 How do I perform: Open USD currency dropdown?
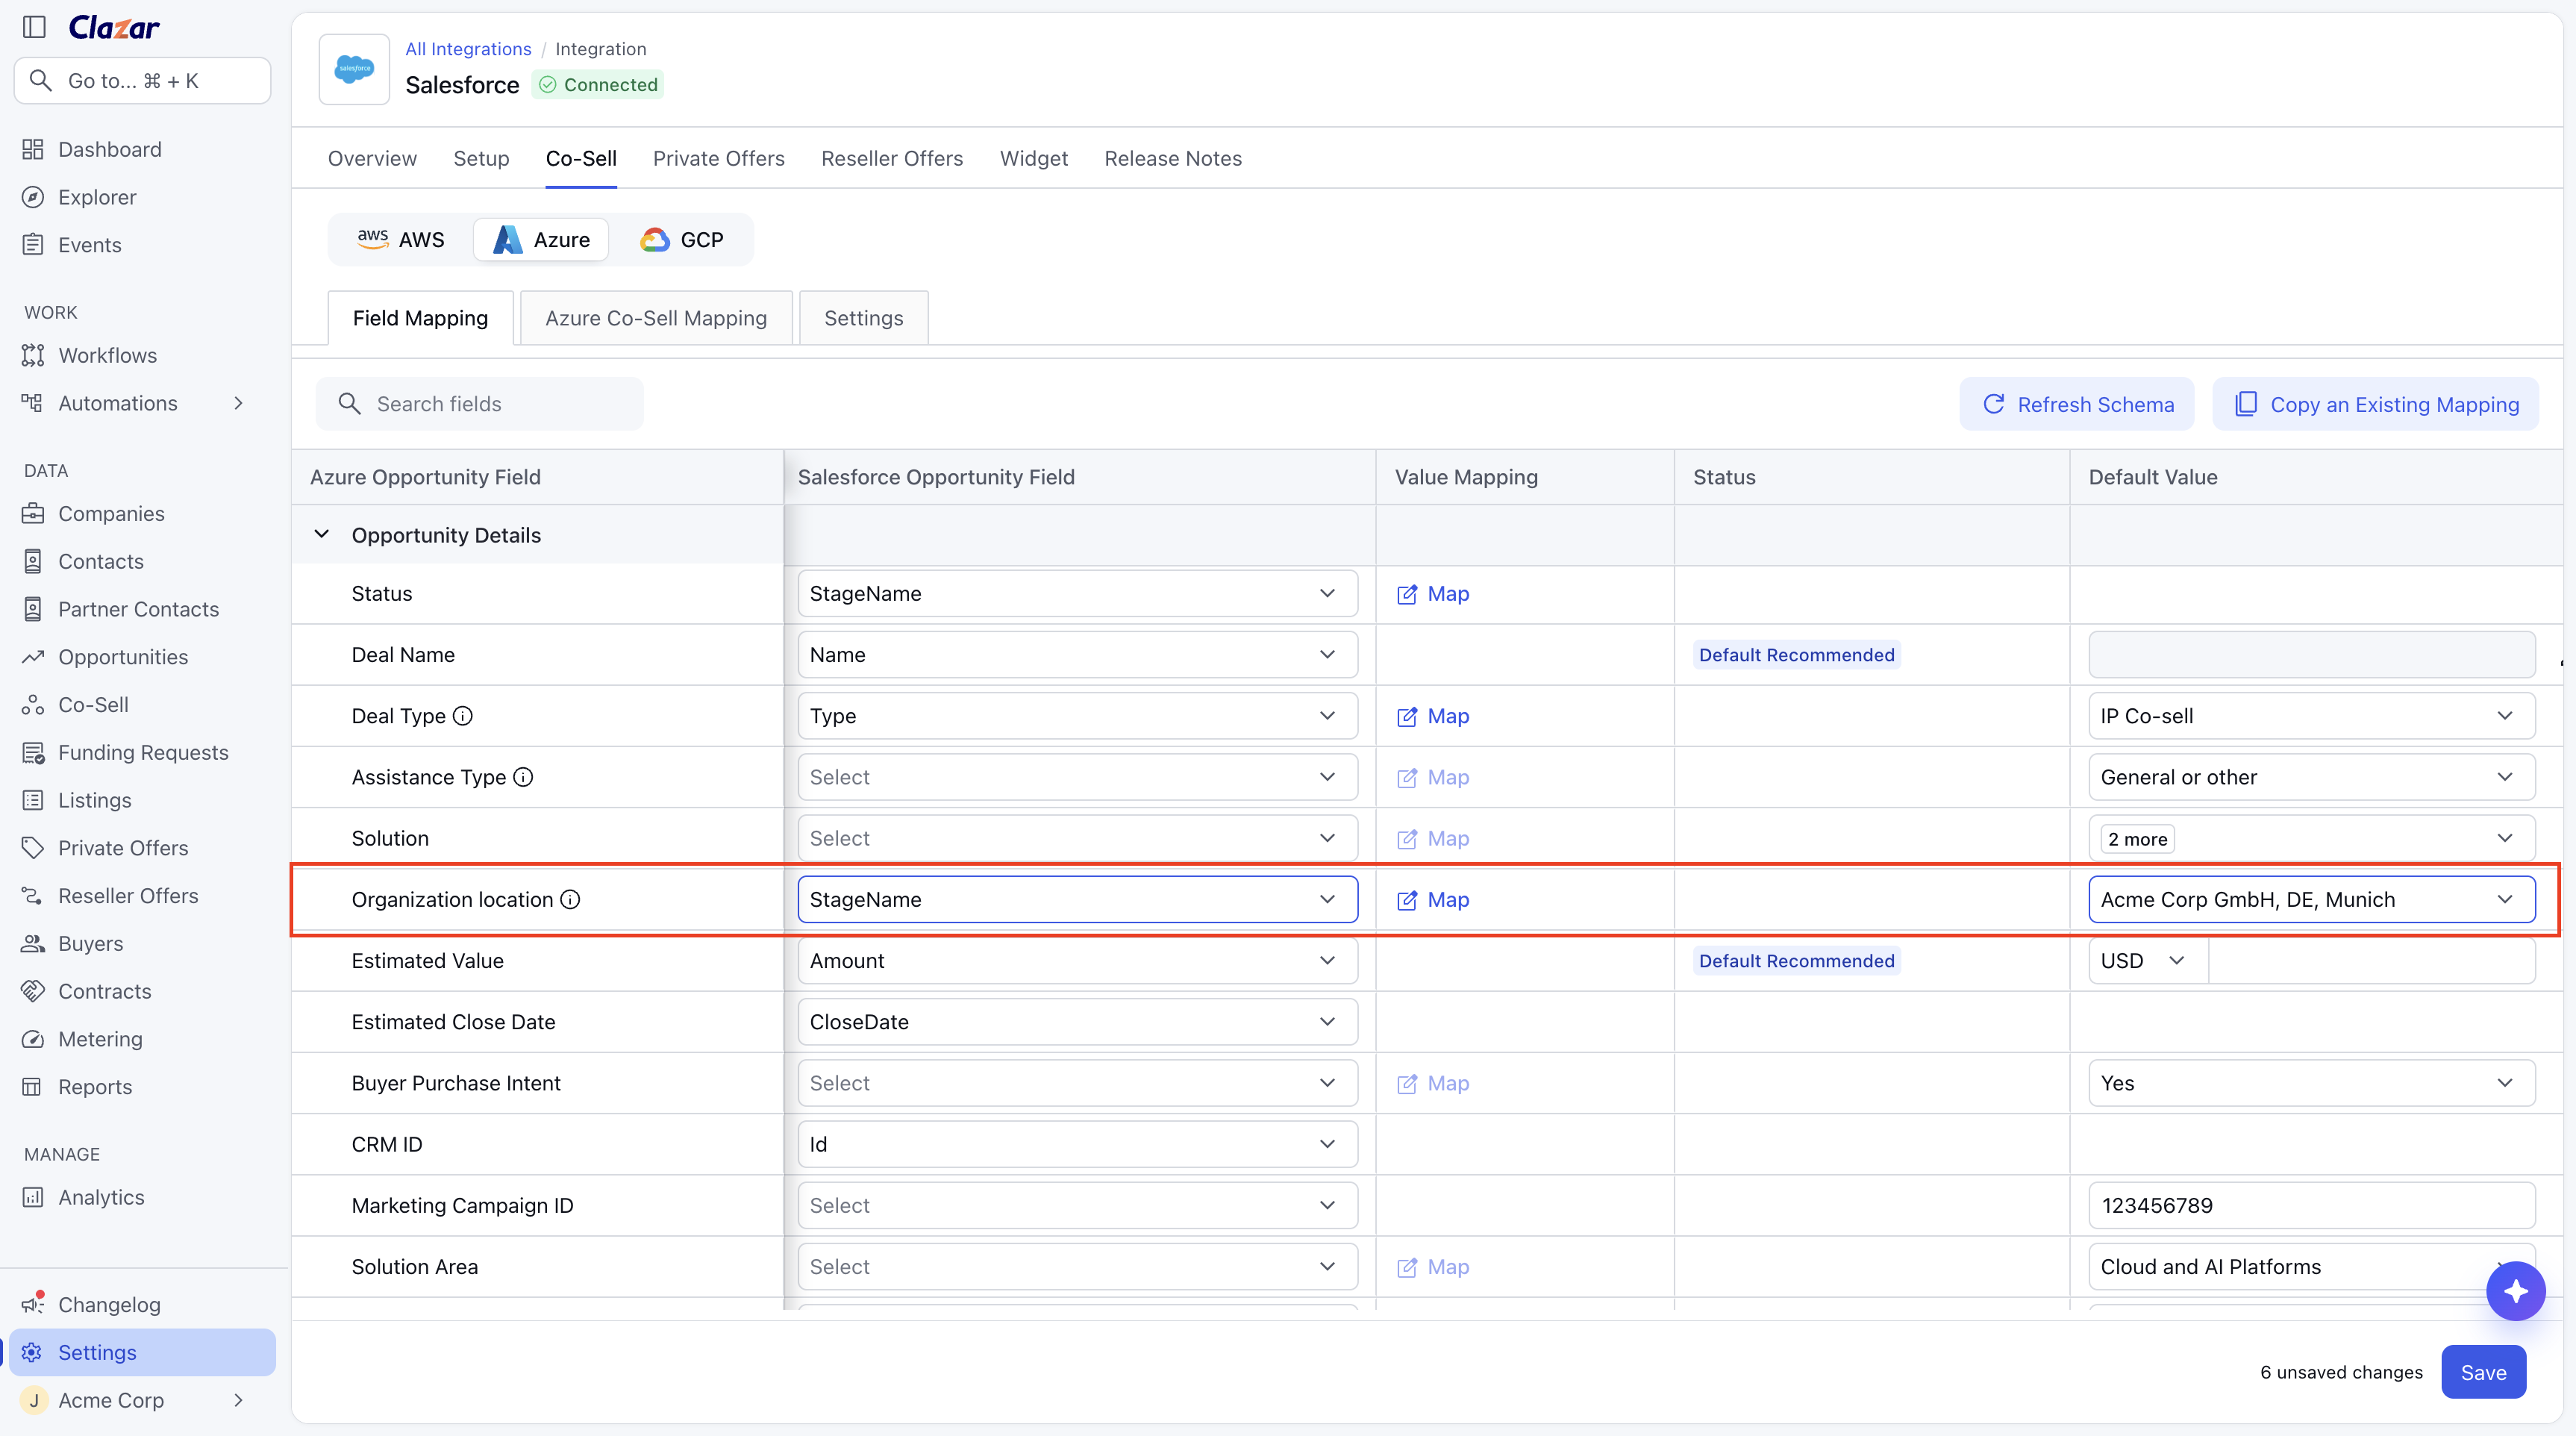coord(2147,961)
